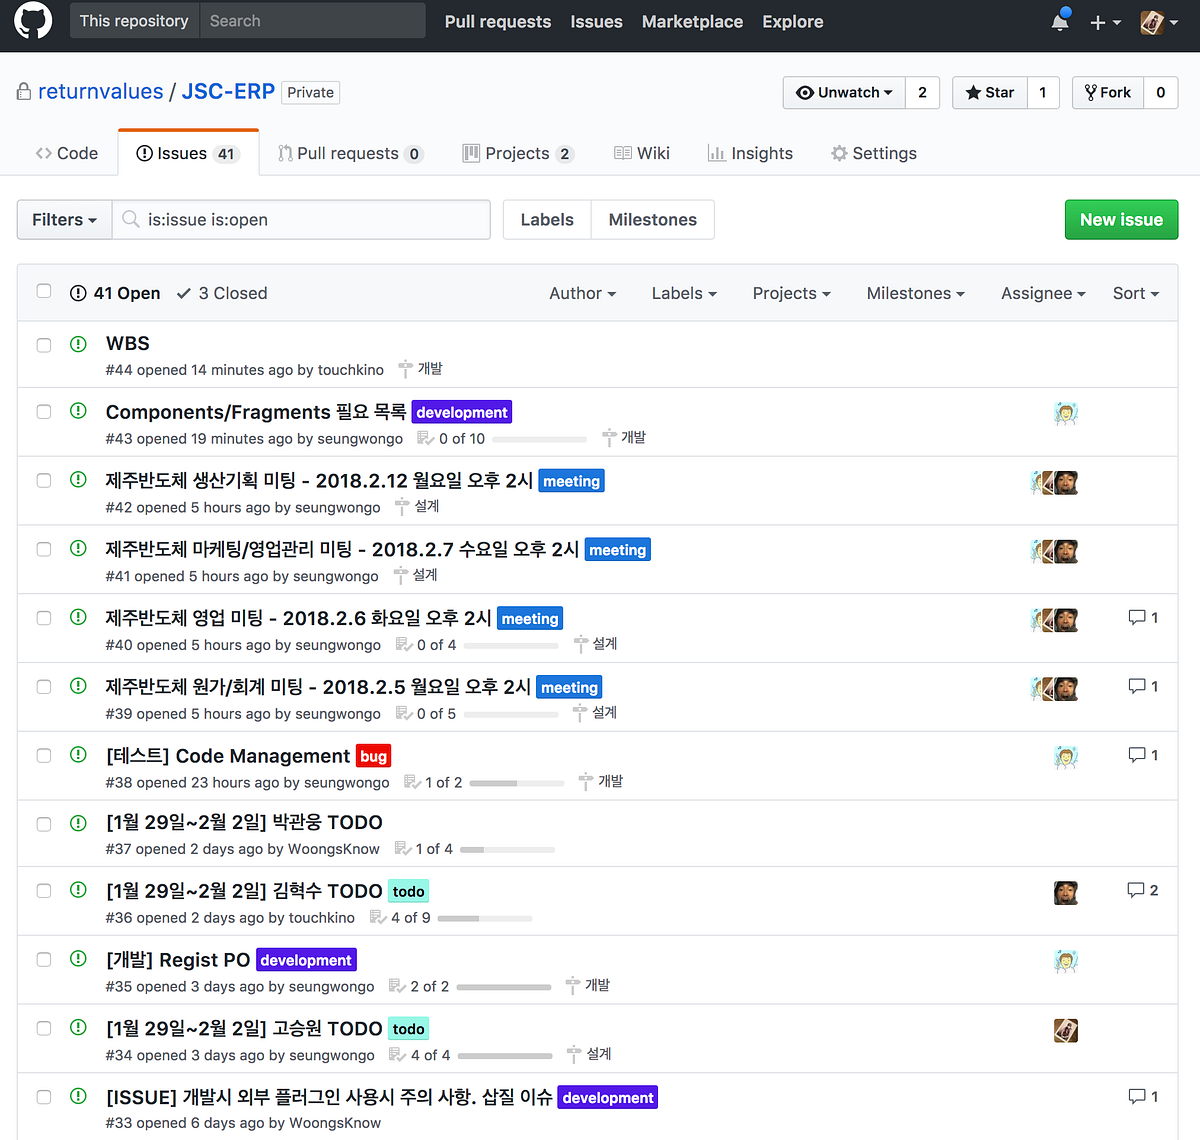1200x1140 pixels.
Task: Click the search magnifier in the Filters bar
Action: tap(131, 219)
